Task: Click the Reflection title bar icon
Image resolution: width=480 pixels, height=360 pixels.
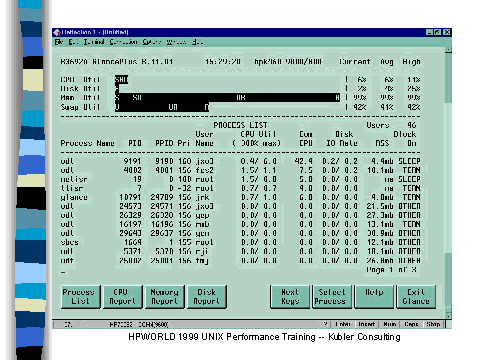Action: click(57, 32)
